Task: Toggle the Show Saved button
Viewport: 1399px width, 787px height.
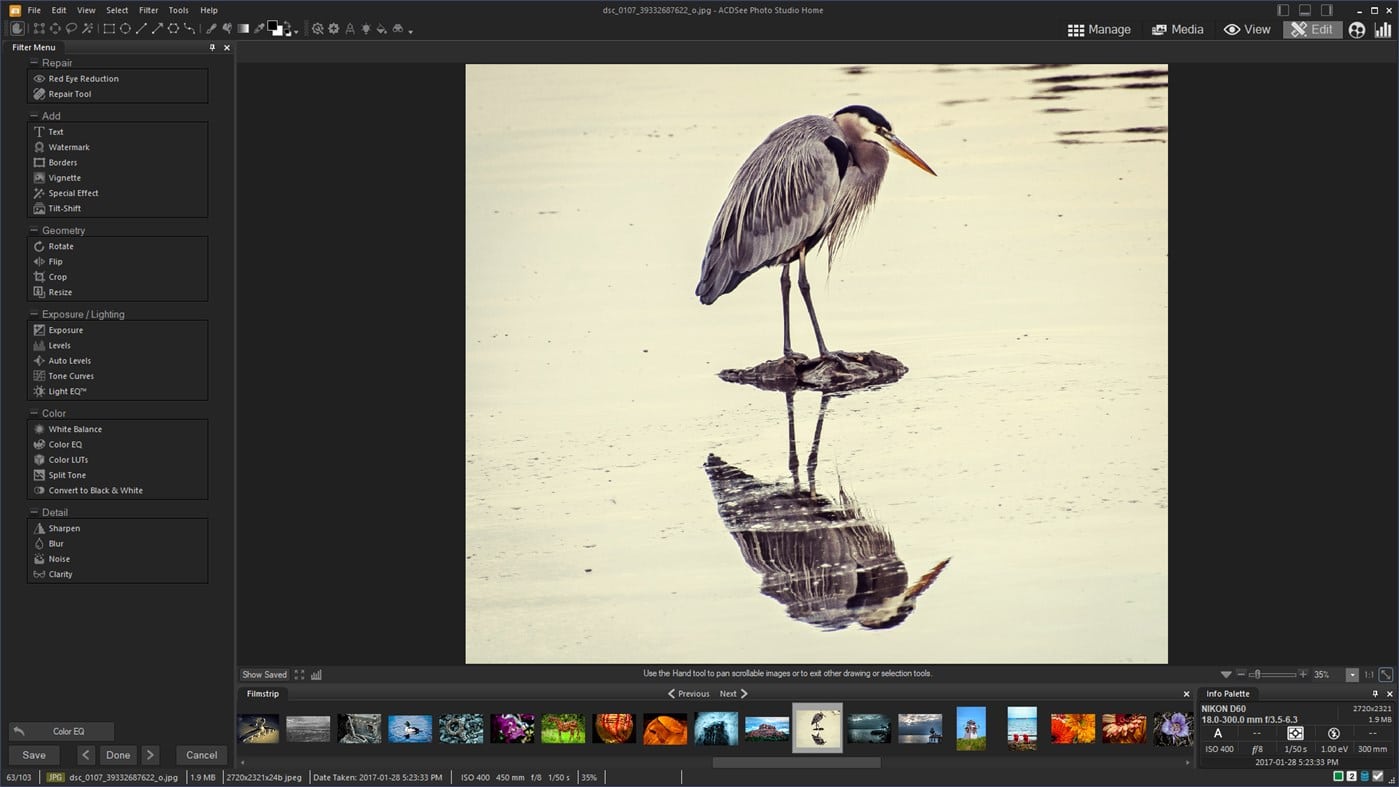Action: click(264, 675)
